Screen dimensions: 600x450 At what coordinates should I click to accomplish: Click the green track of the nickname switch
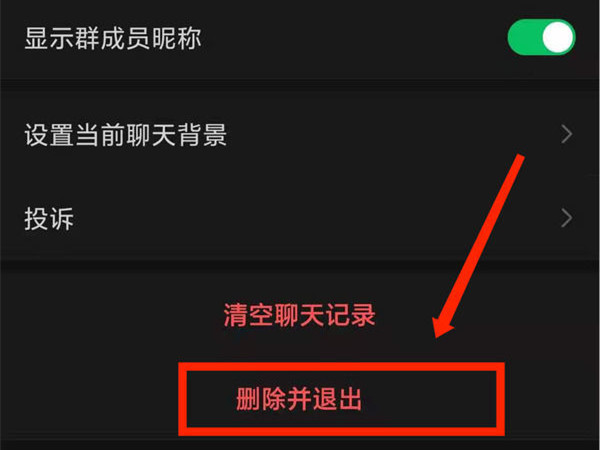524,37
